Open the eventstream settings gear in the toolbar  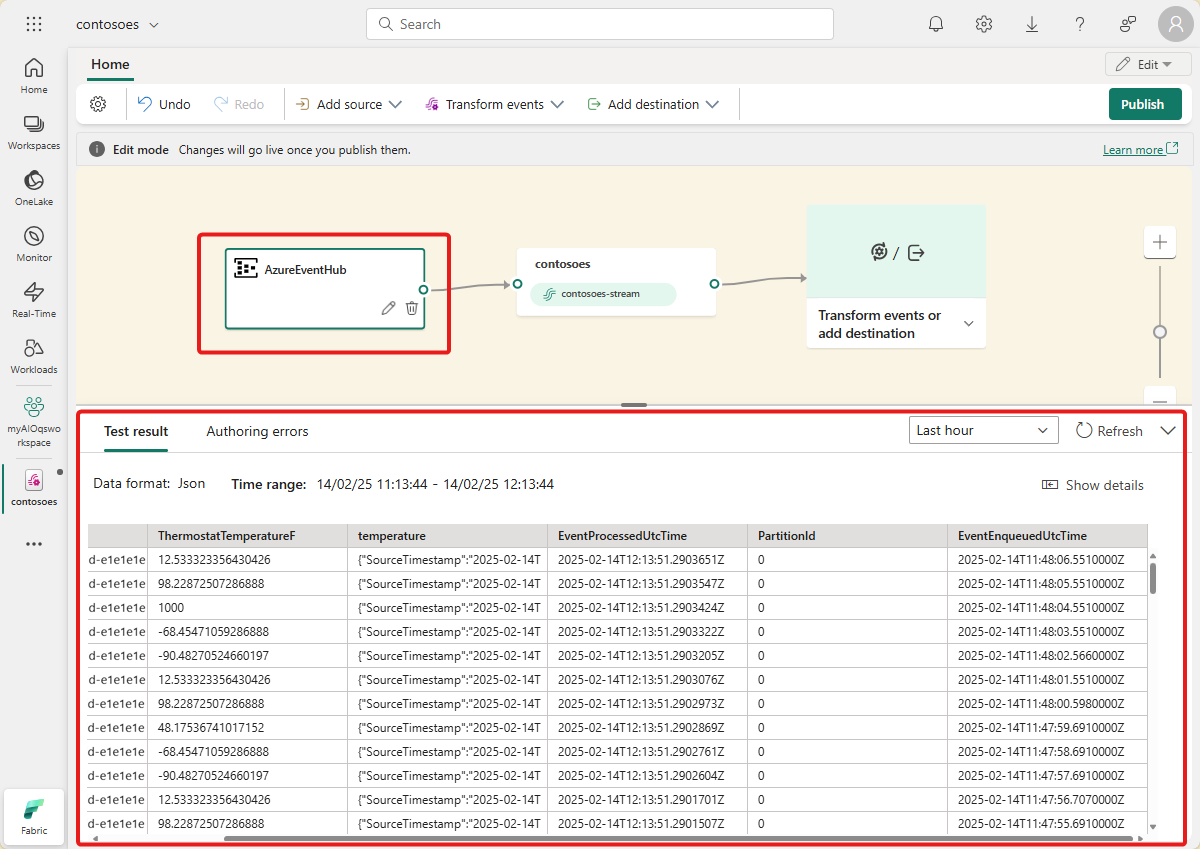(97, 103)
